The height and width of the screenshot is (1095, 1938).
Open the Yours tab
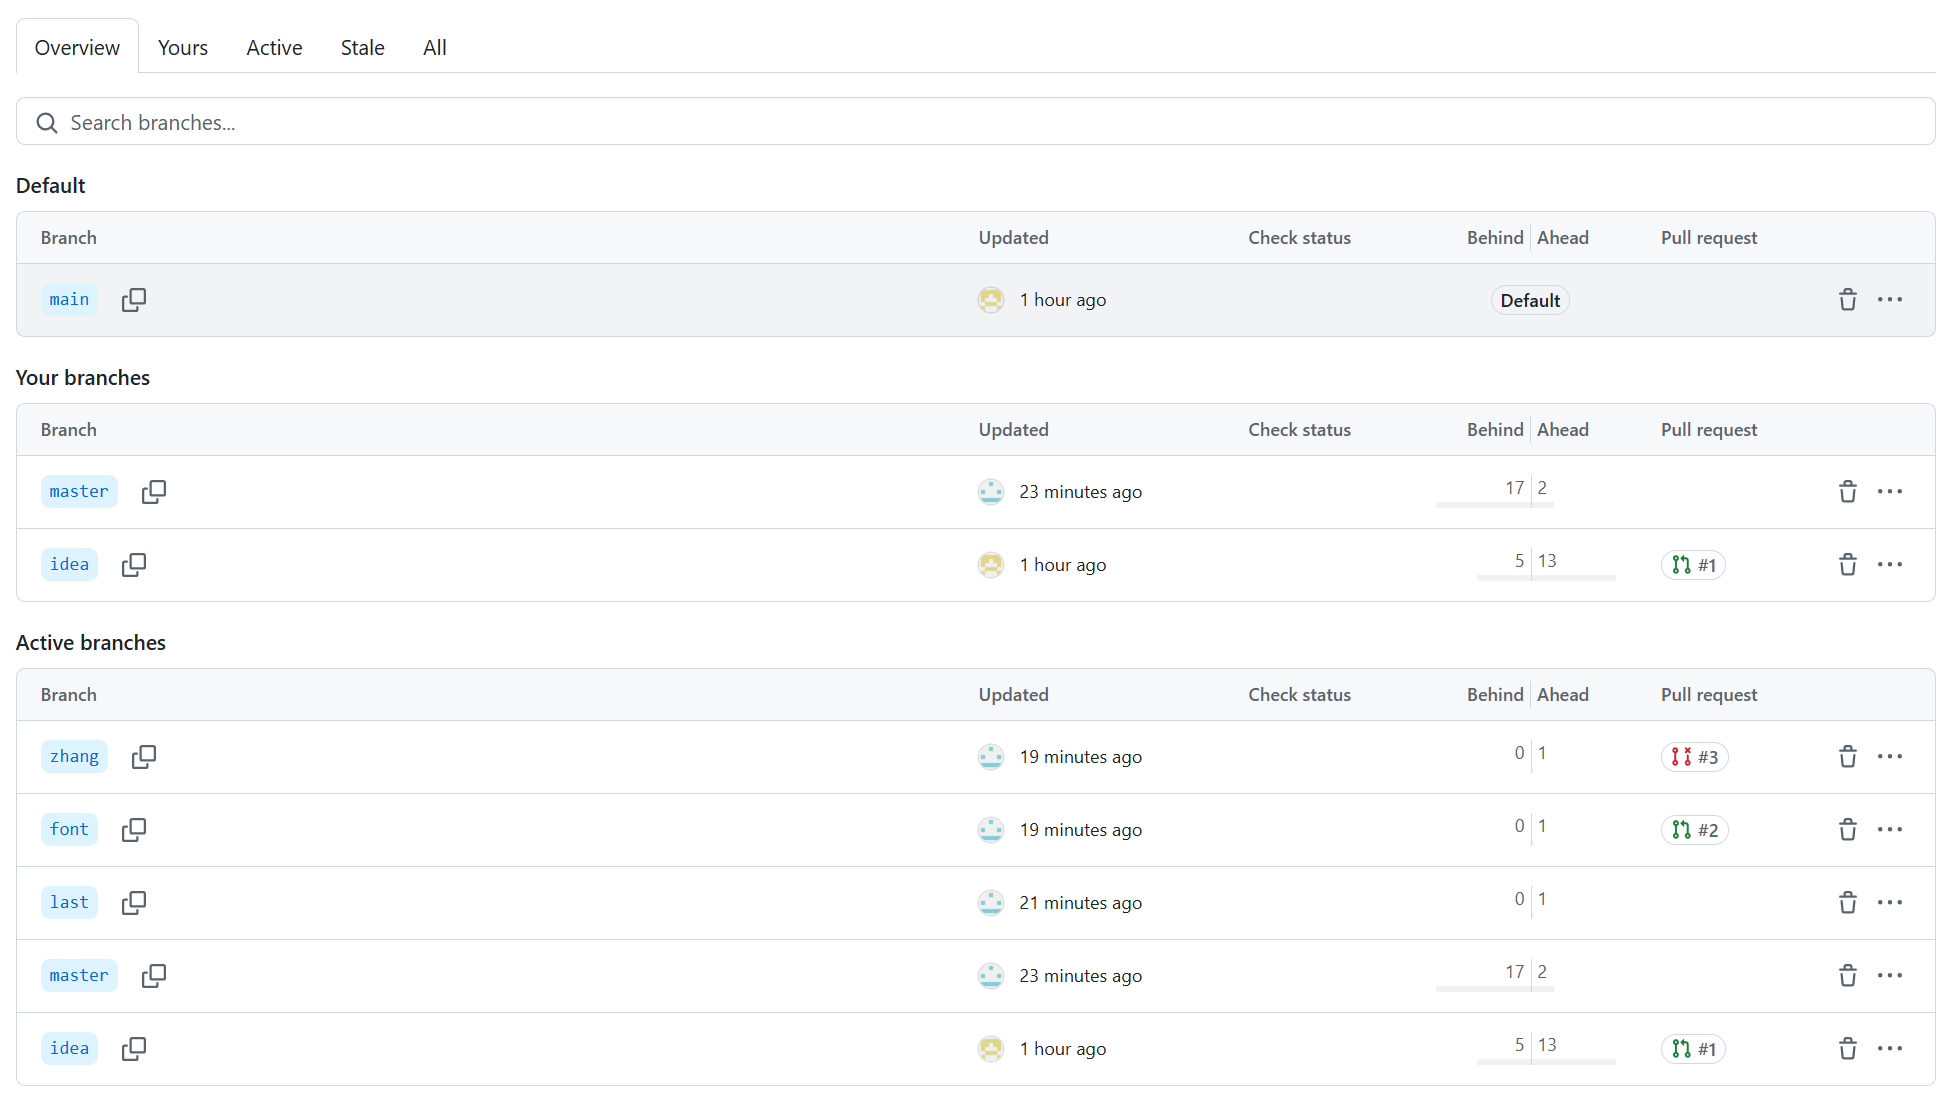point(183,48)
